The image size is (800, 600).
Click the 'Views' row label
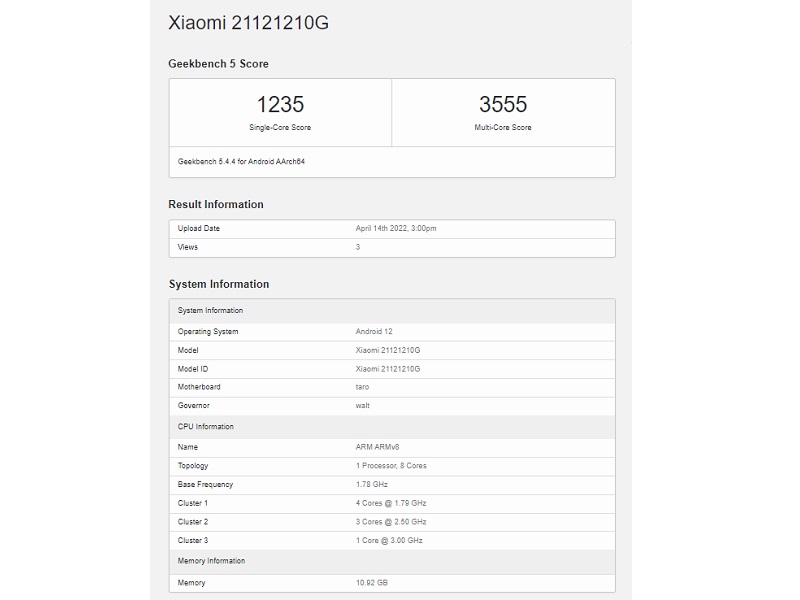188,247
